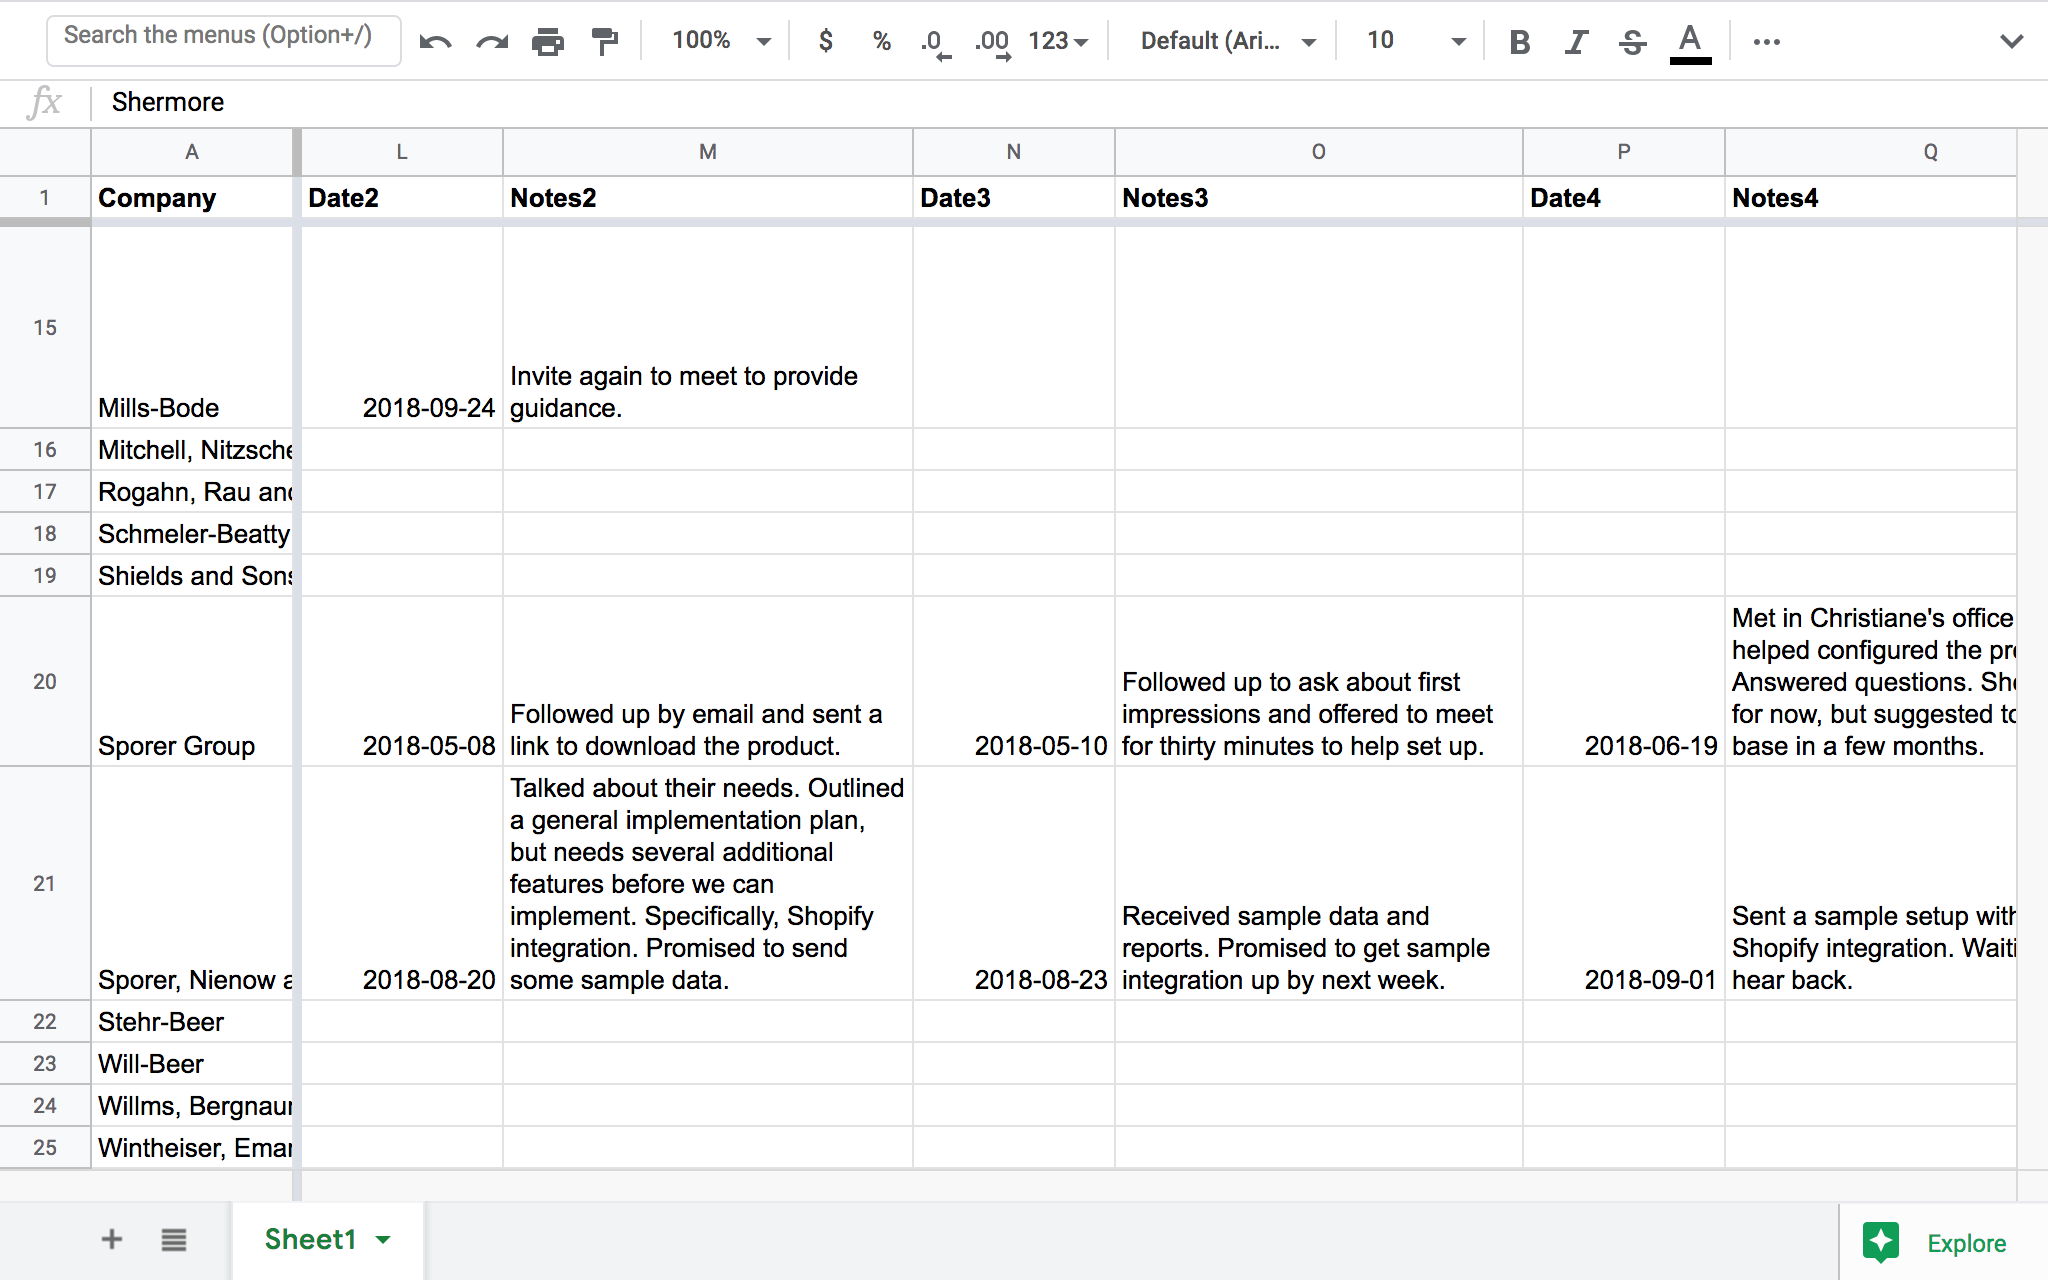
Task: Open the text color picker
Action: (x=1689, y=40)
